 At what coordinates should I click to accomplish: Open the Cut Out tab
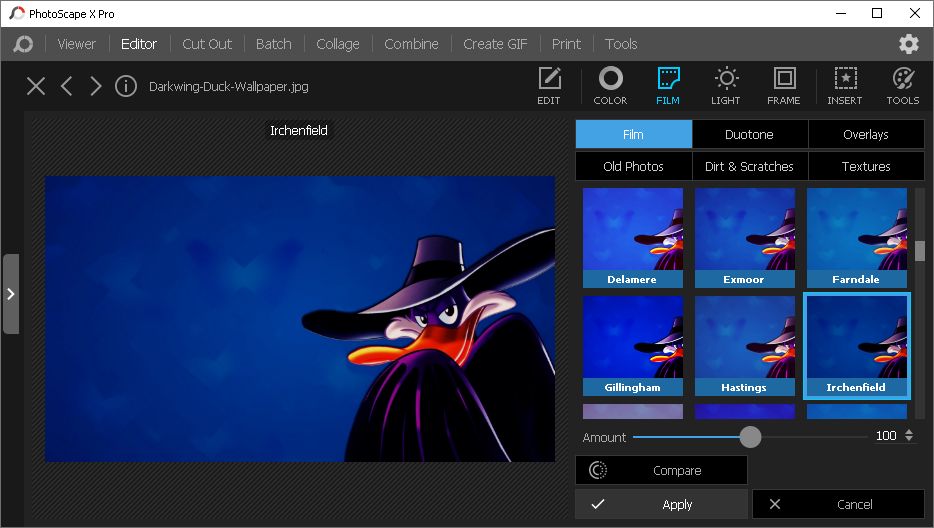[x=207, y=44]
